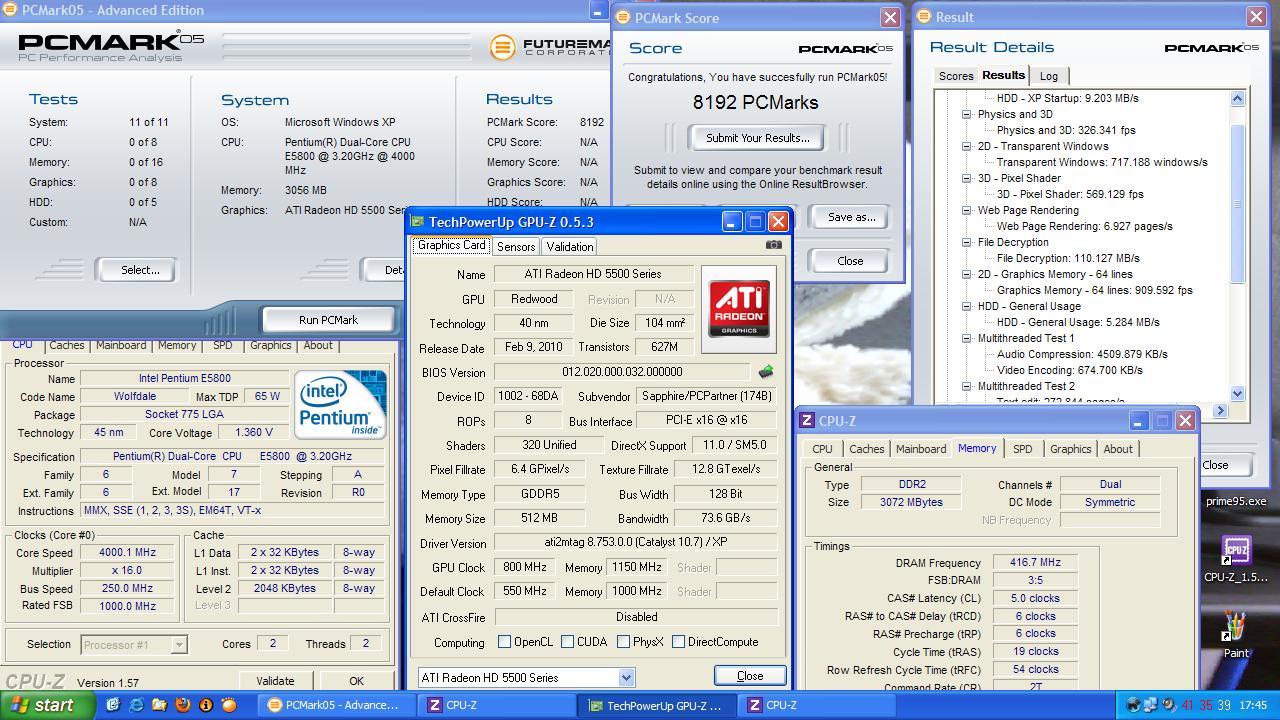Click the TechPowerUp GPU-Z title bar icon
The height and width of the screenshot is (720, 1280).
coord(419,222)
